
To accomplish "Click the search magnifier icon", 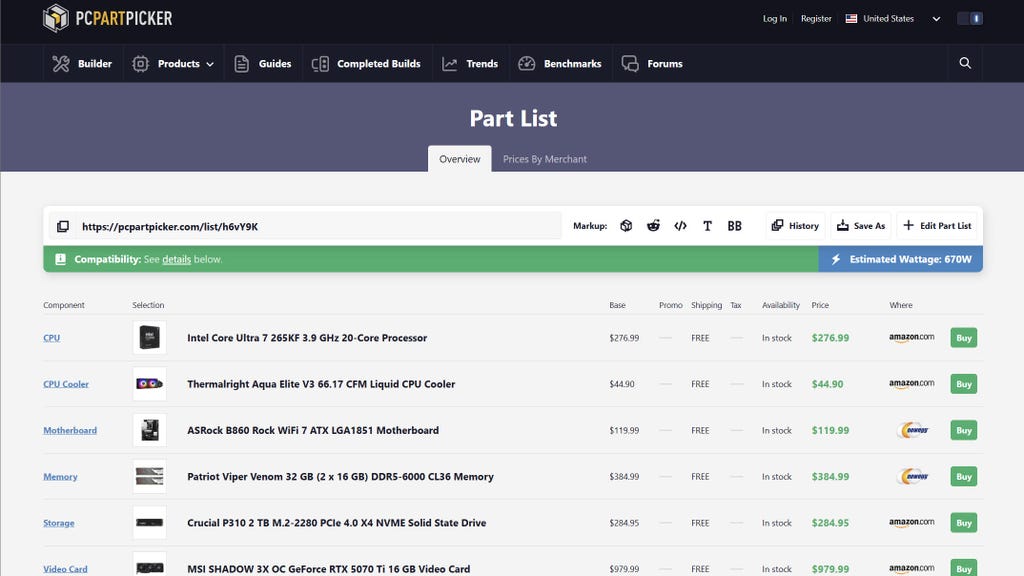I will (x=965, y=63).
